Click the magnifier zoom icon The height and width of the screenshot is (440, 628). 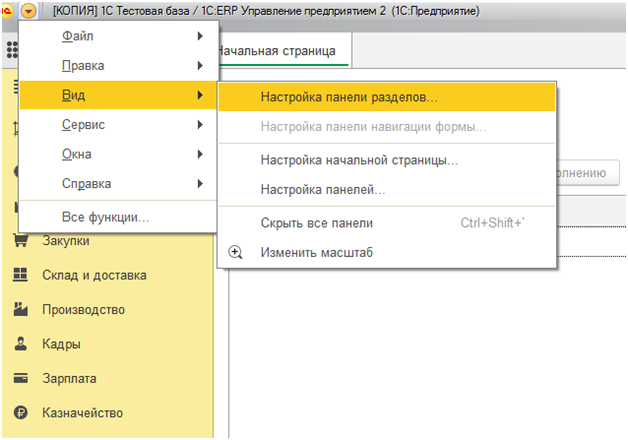click(235, 252)
